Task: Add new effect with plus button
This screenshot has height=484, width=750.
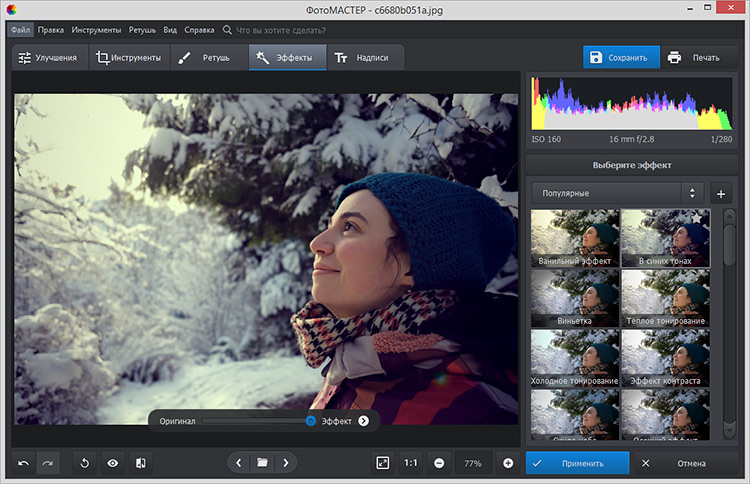Action: (x=721, y=193)
